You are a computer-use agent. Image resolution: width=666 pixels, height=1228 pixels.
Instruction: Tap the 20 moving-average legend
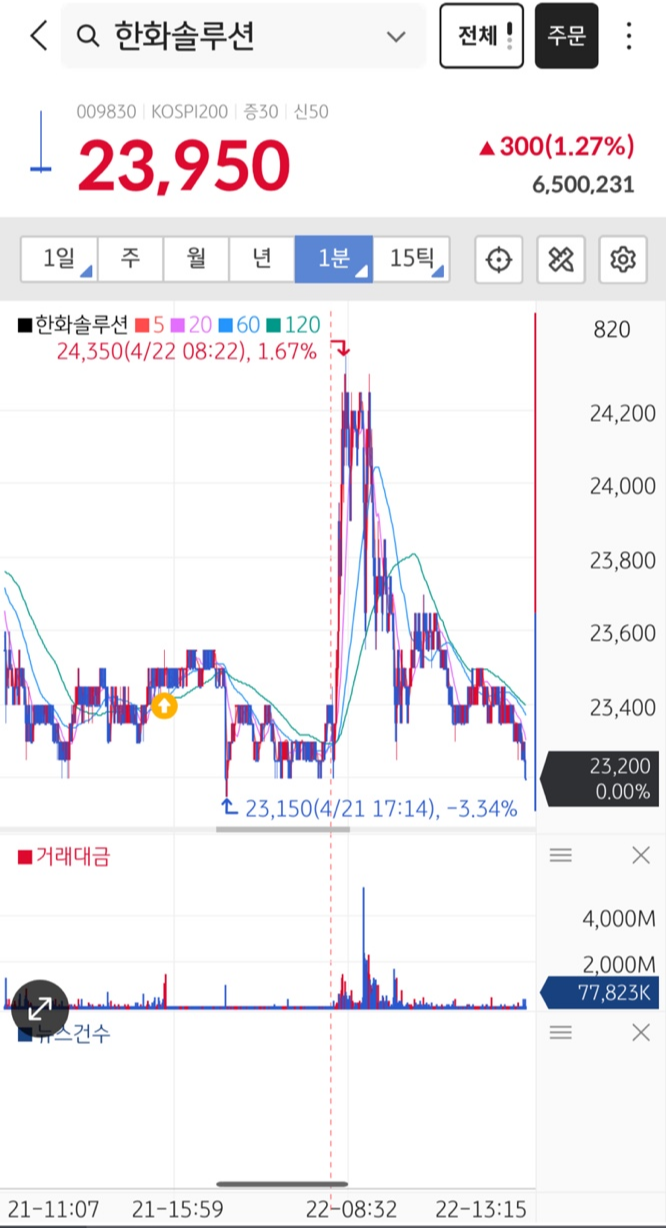190,324
